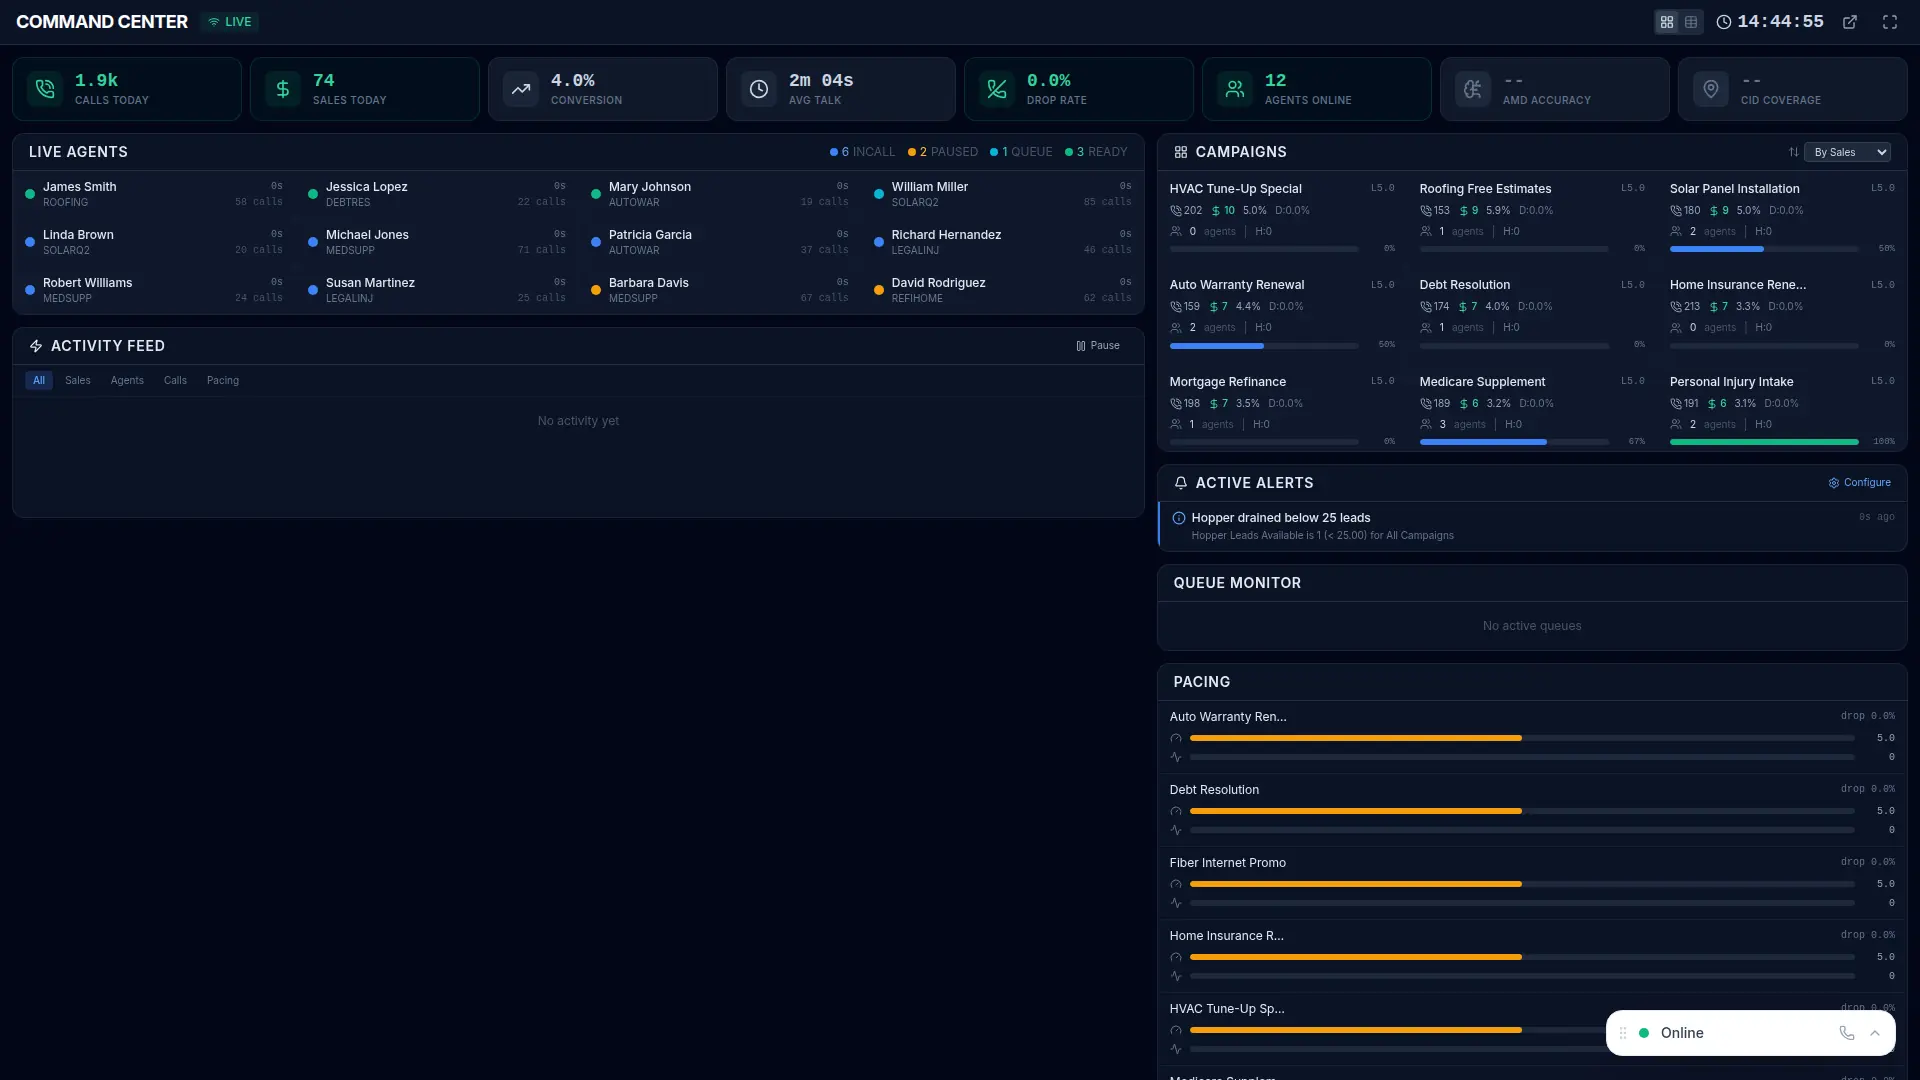Click the Medicare Supplement progress bar
Screen dimensions: 1920x1080
point(1512,442)
